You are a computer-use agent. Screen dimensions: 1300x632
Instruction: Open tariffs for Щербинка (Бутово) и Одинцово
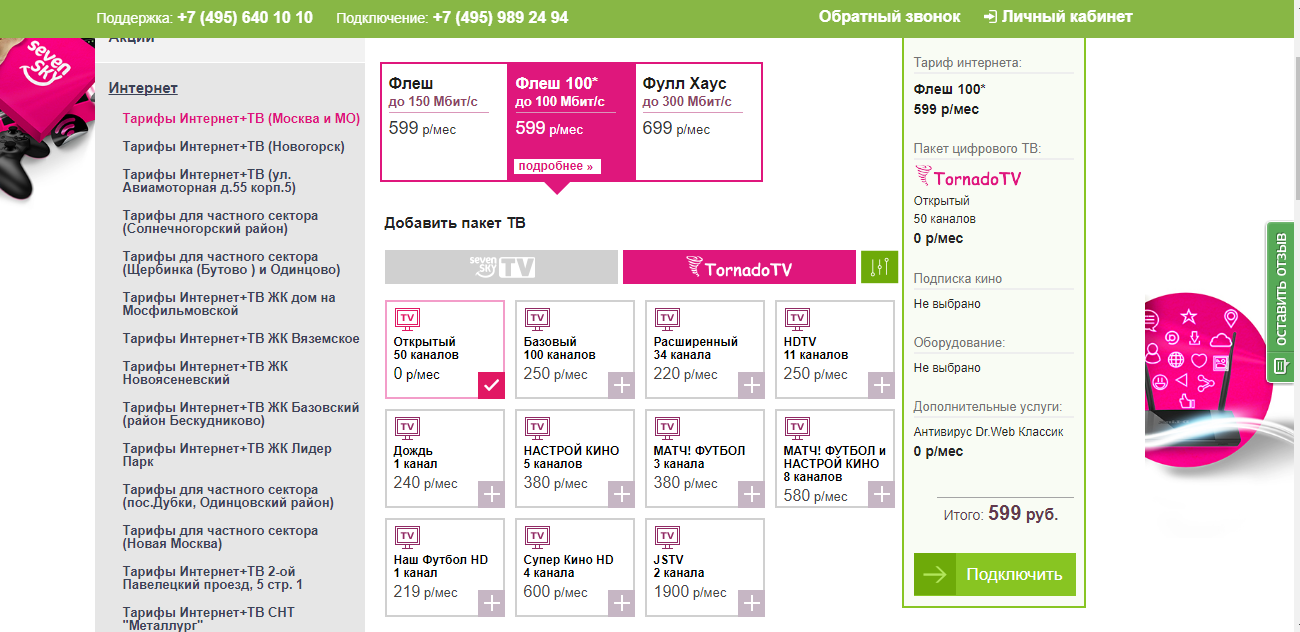[232, 263]
